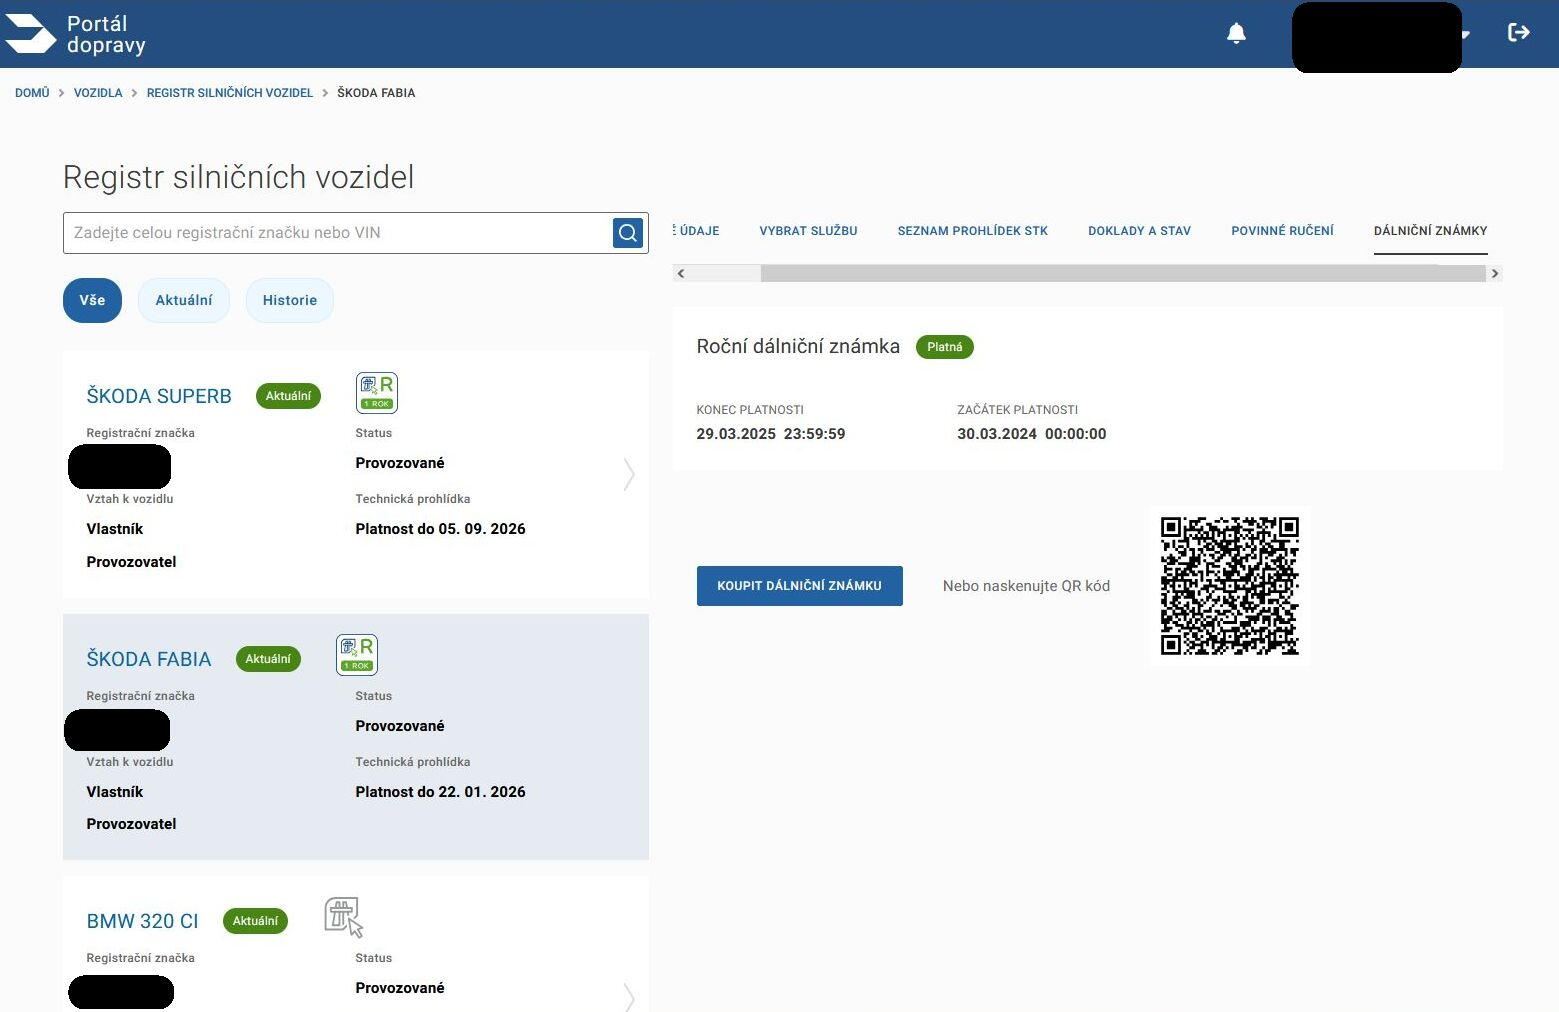
Task: Click the Portál dopravy logo
Action: pos(76,34)
